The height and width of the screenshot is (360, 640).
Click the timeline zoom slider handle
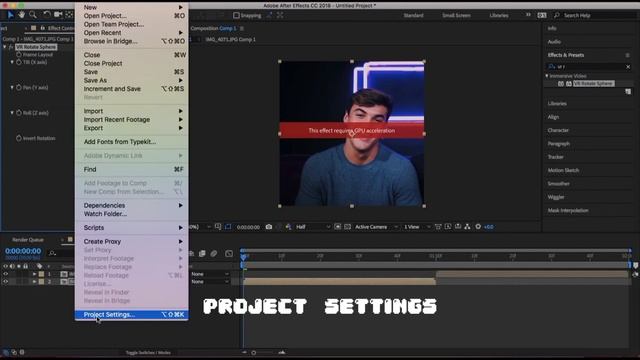(253, 353)
